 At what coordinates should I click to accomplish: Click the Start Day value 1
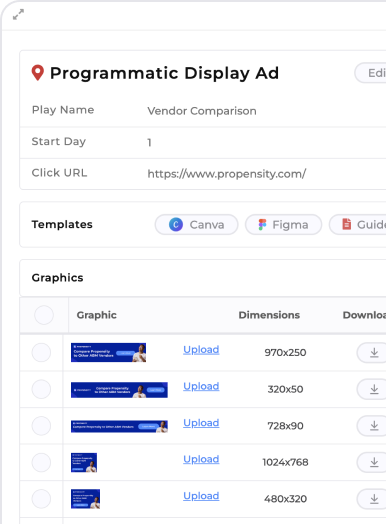[x=149, y=143]
